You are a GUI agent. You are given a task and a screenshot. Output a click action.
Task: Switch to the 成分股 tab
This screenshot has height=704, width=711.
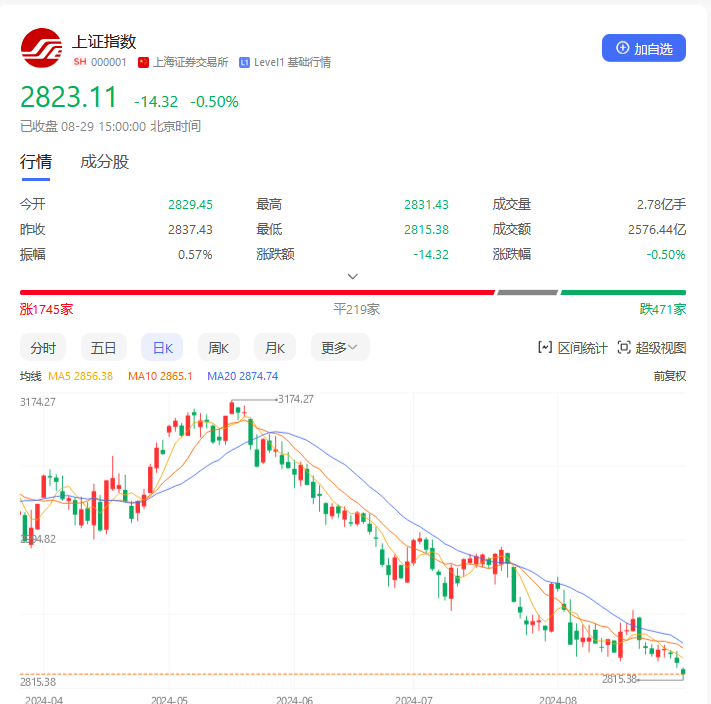coord(104,162)
